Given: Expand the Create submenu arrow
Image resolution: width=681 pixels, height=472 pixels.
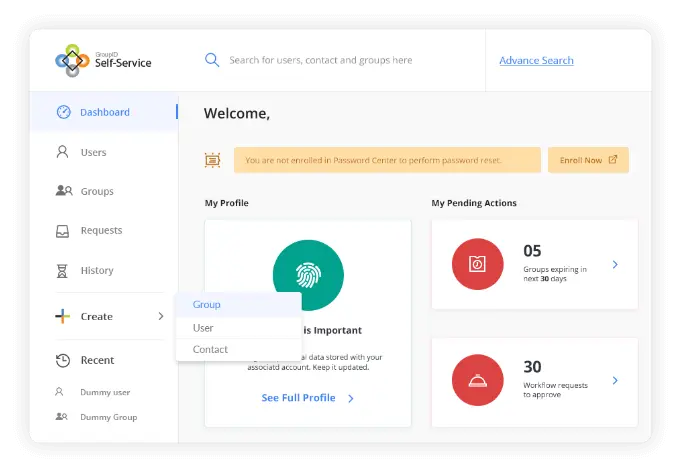Looking at the screenshot, I should click(161, 317).
